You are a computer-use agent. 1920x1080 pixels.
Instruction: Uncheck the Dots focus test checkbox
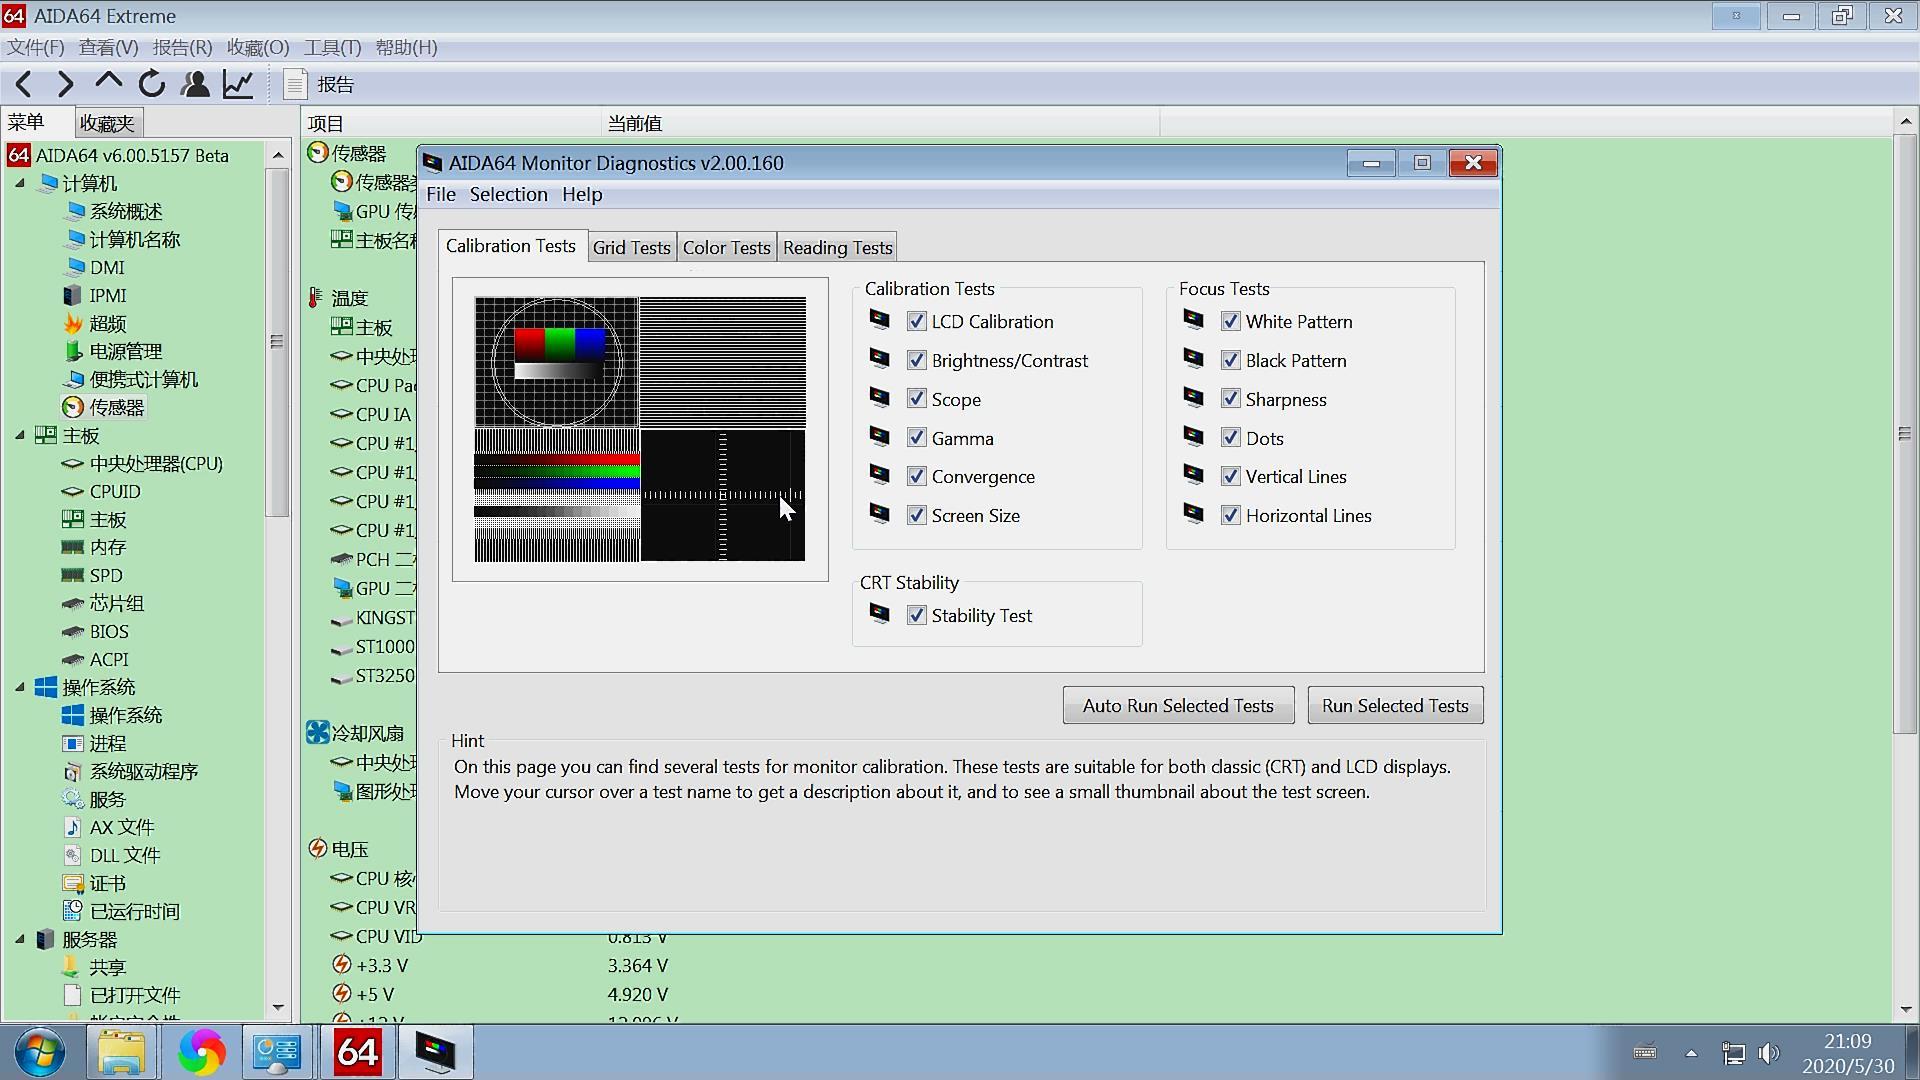[x=1230, y=438]
